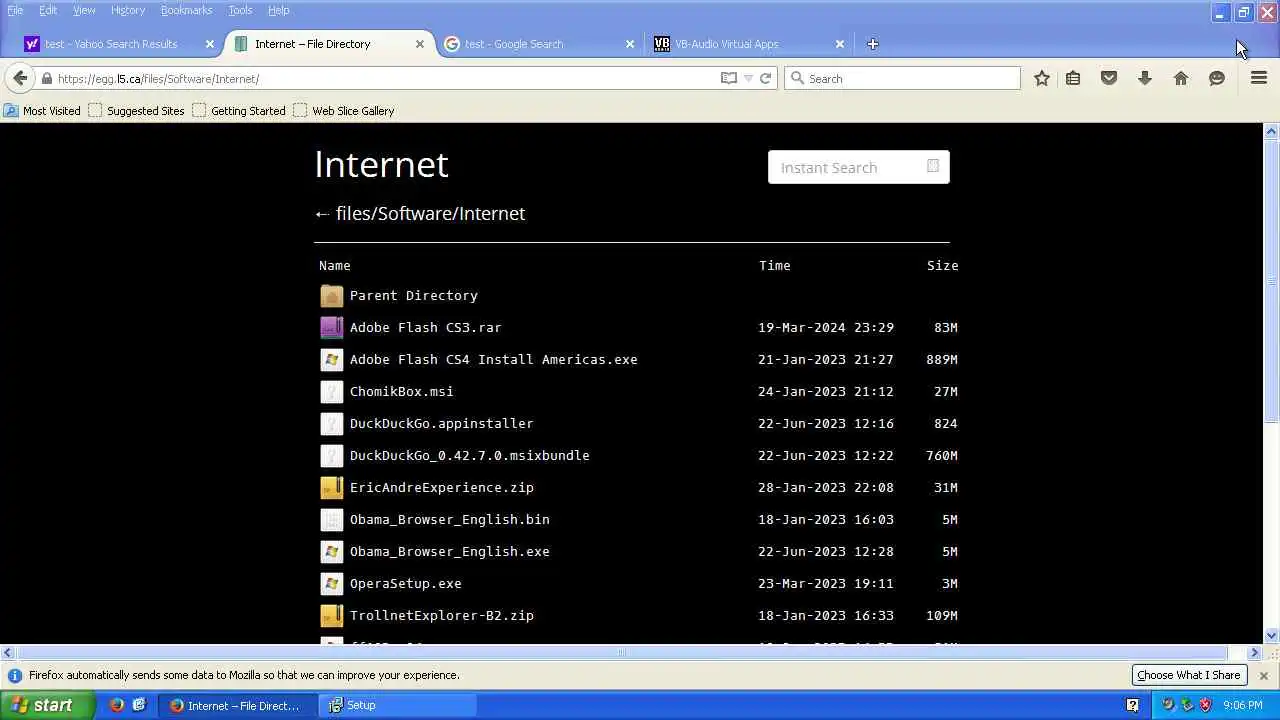This screenshot has height=720, width=1280.
Task: Open the Downloads arrow icon
Action: 1145,78
